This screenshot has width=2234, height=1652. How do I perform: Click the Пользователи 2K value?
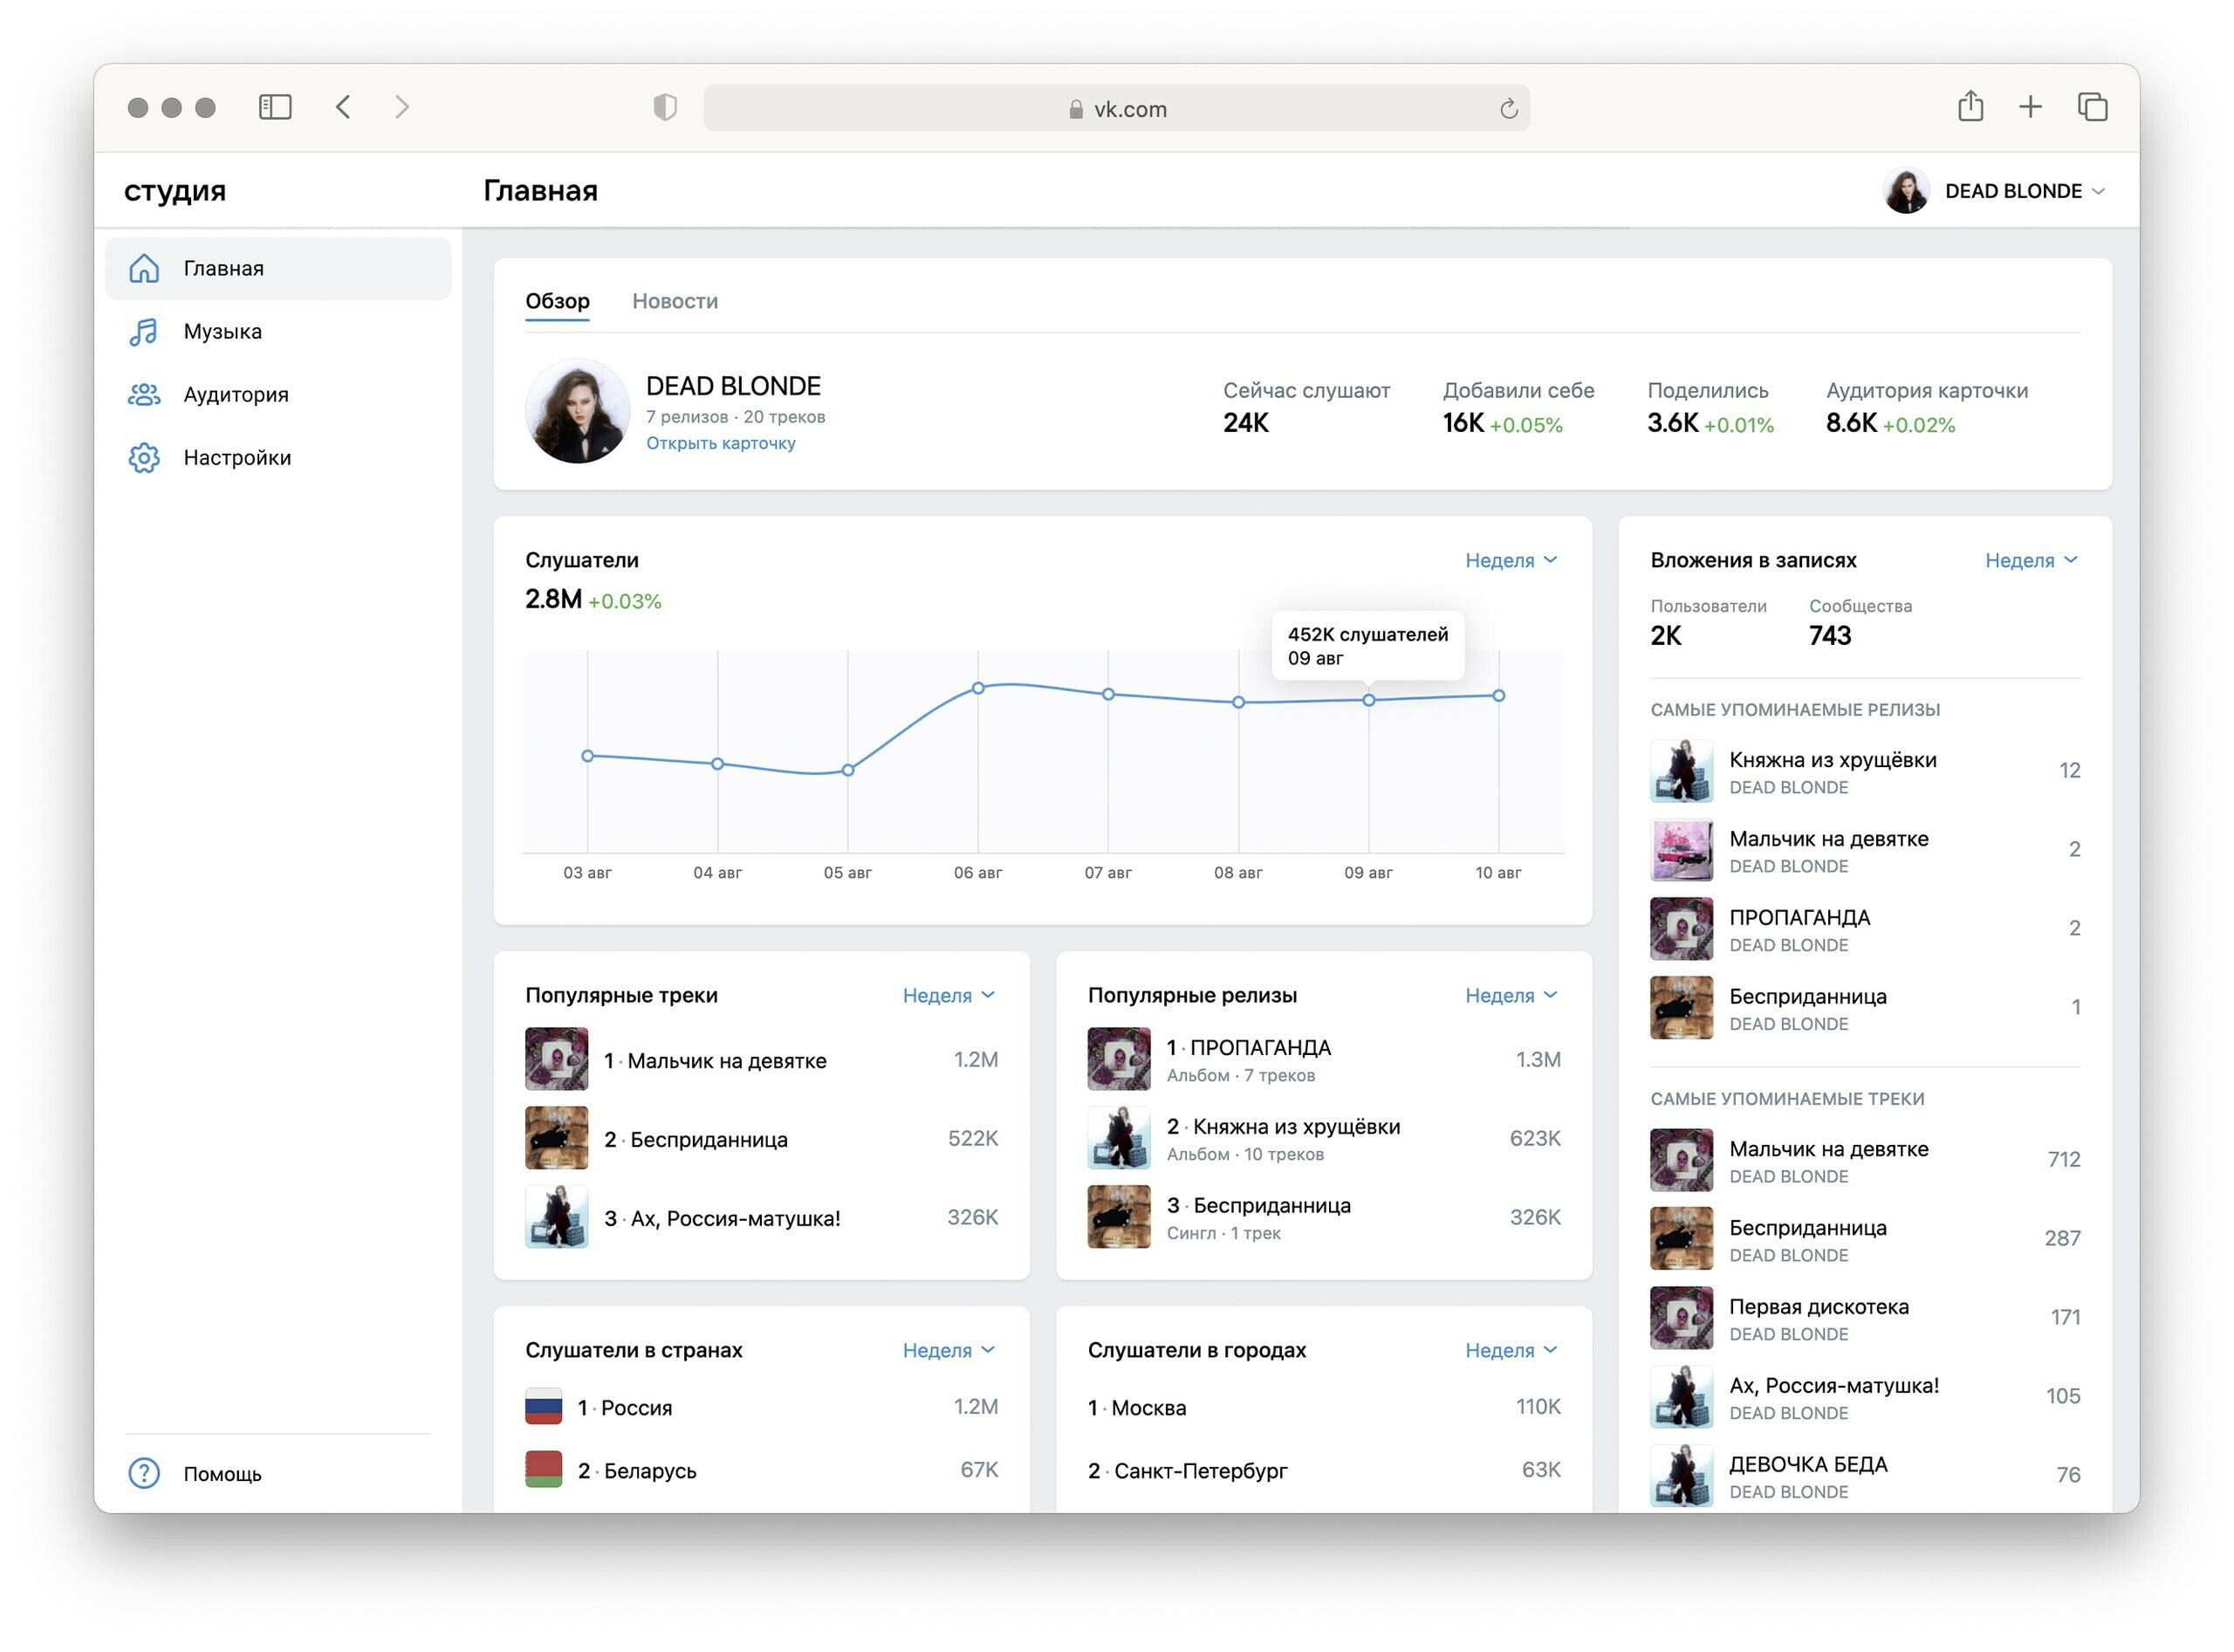[1666, 635]
